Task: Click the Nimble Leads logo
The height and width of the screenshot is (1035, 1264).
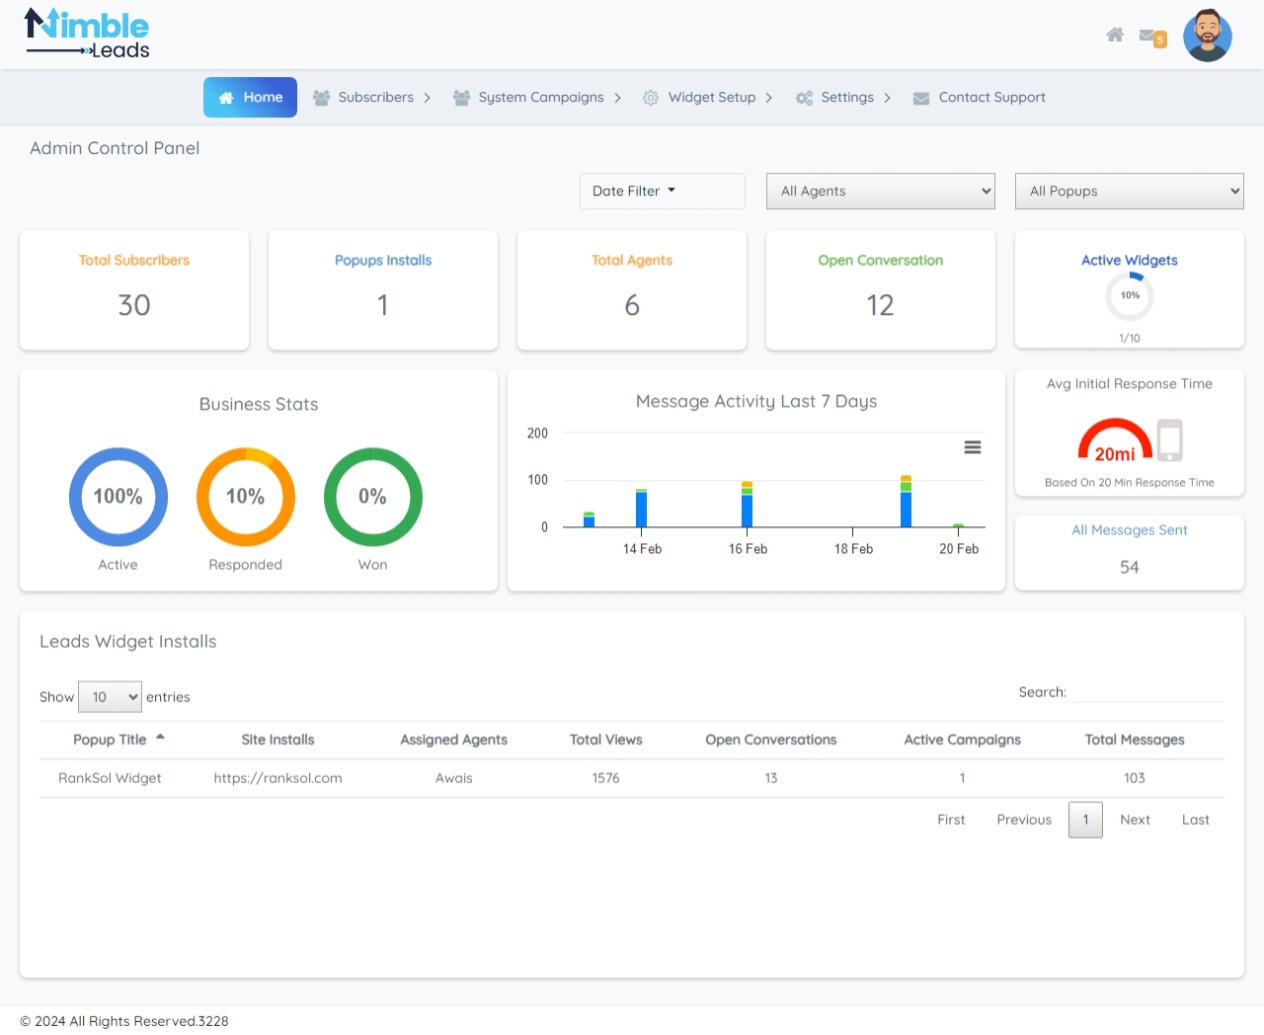Action: coord(87,35)
